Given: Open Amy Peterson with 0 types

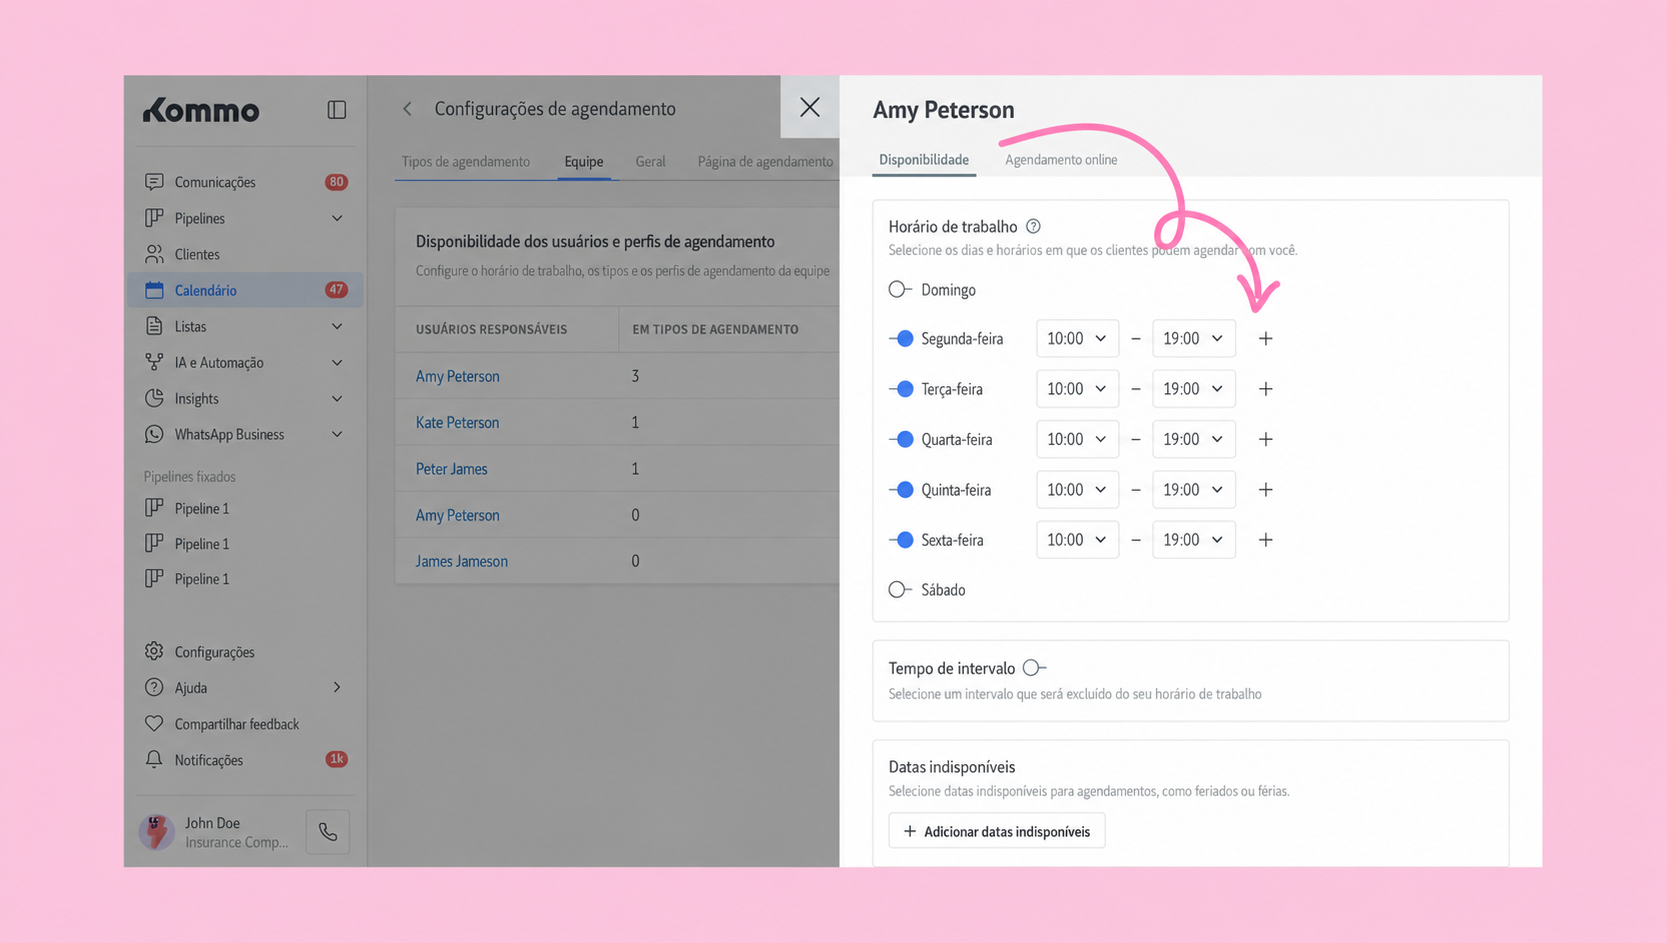Looking at the screenshot, I should [458, 515].
